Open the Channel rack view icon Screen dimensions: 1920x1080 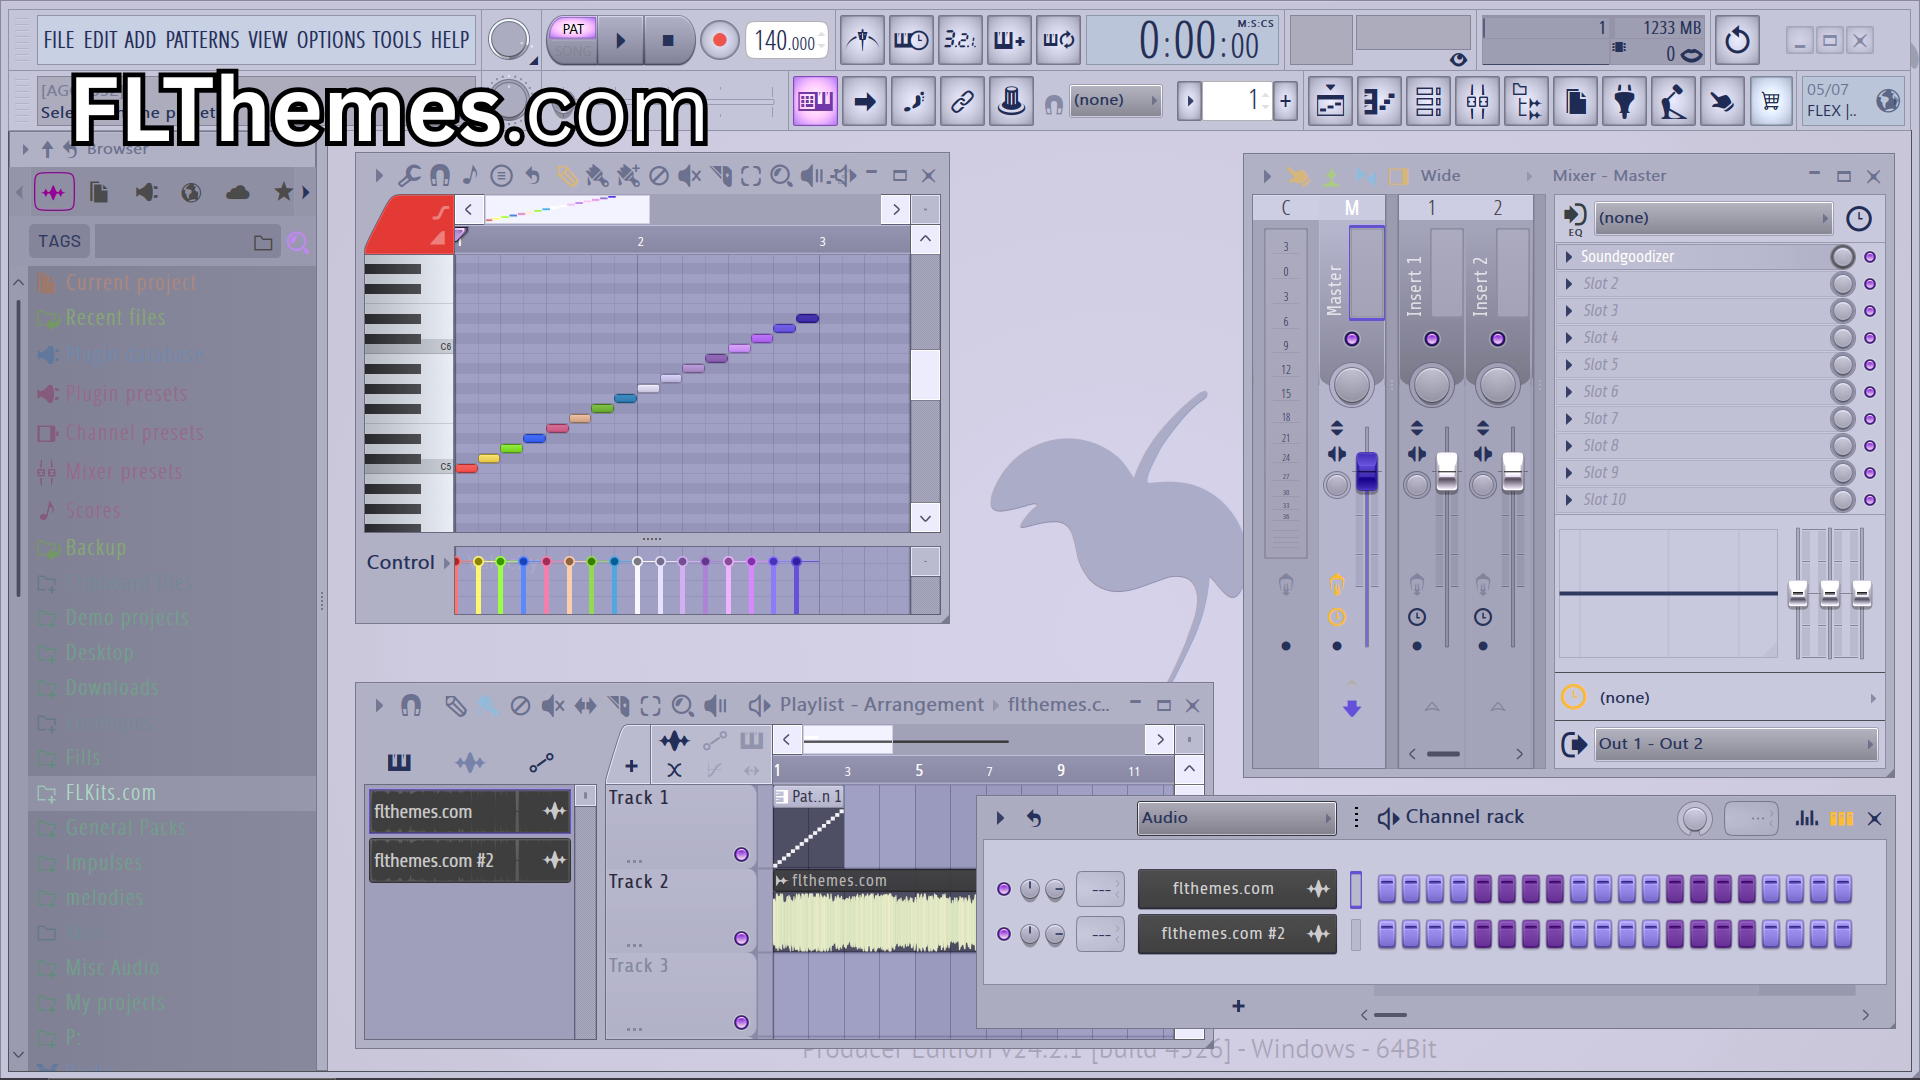click(x=1428, y=101)
